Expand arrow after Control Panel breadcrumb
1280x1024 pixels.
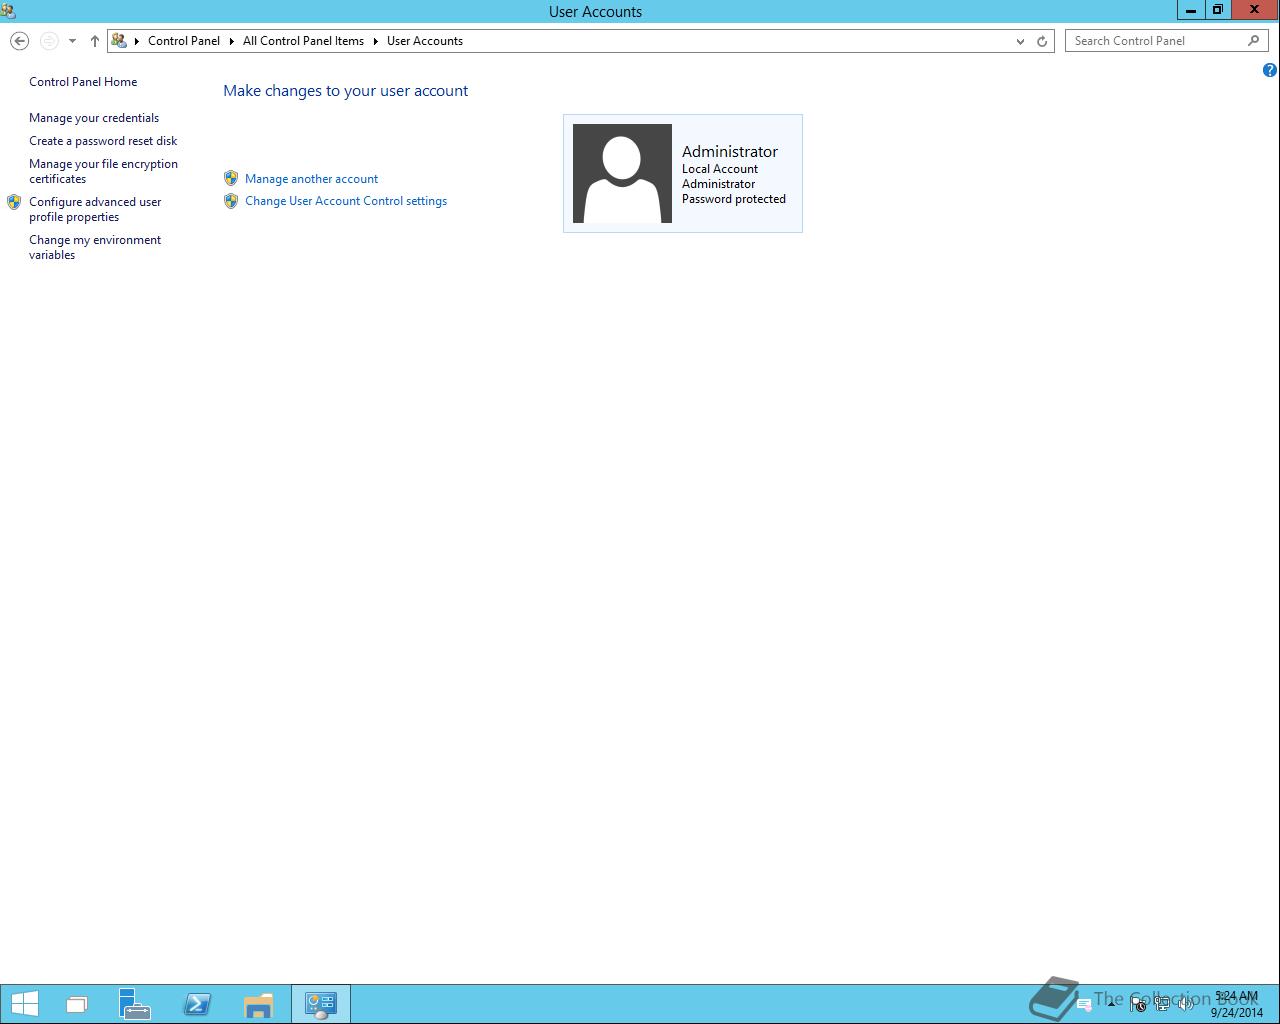pos(231,41)
